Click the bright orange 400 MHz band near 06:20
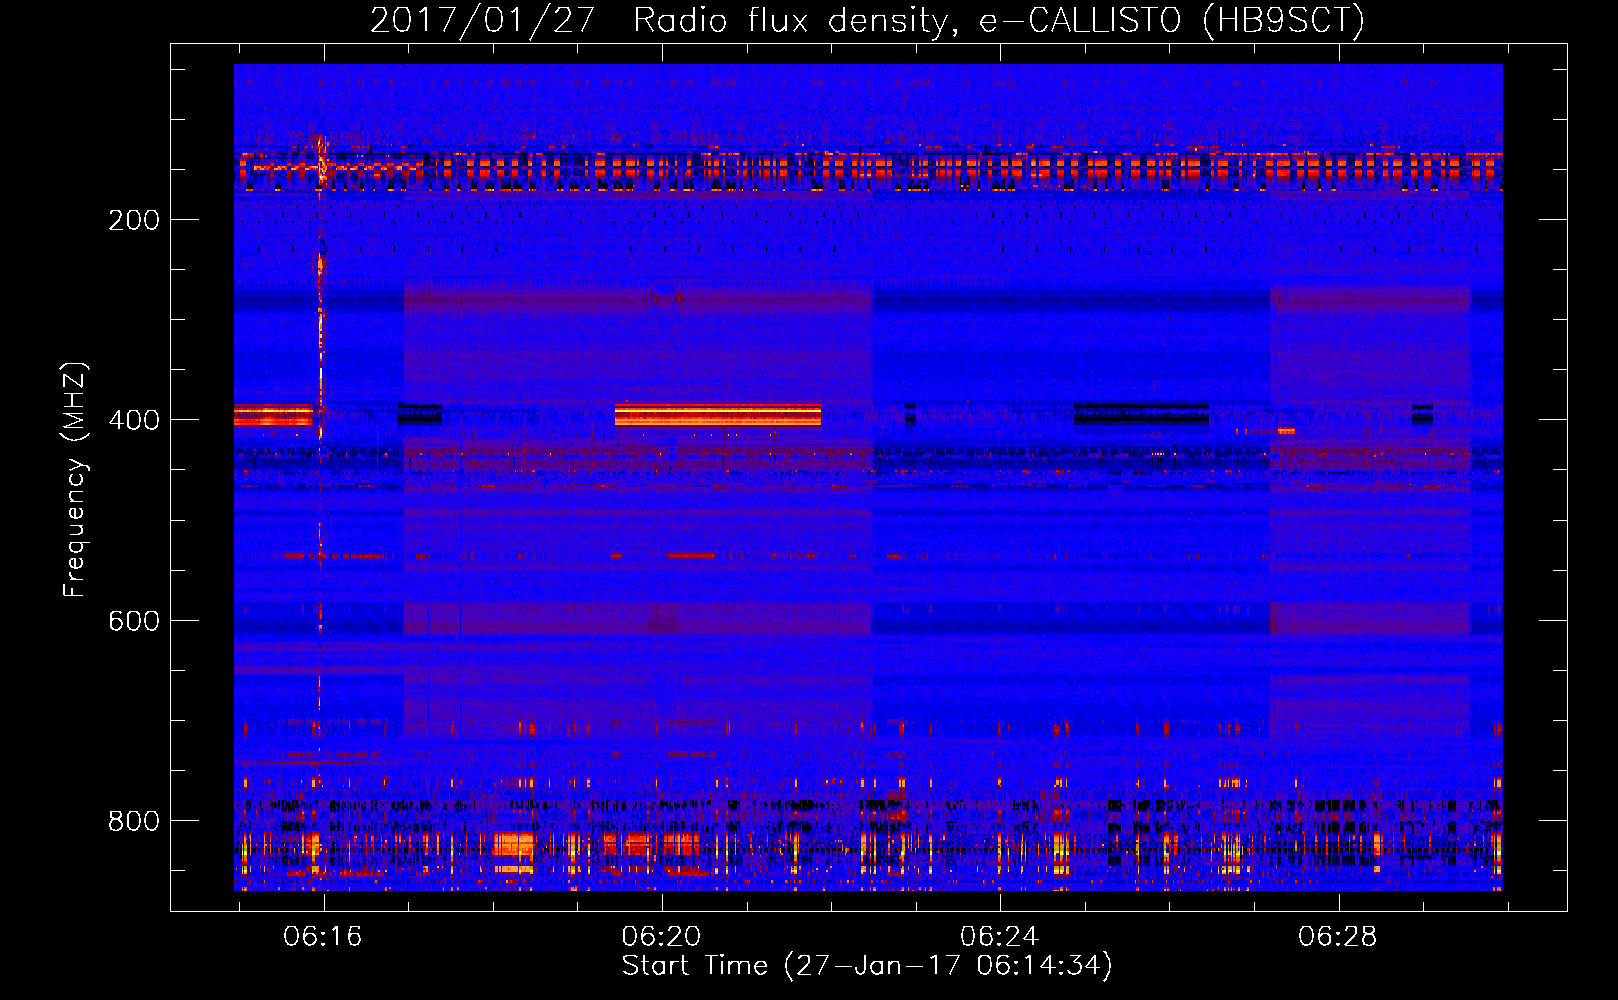The image size is (1618, 1000). (718, 414)
